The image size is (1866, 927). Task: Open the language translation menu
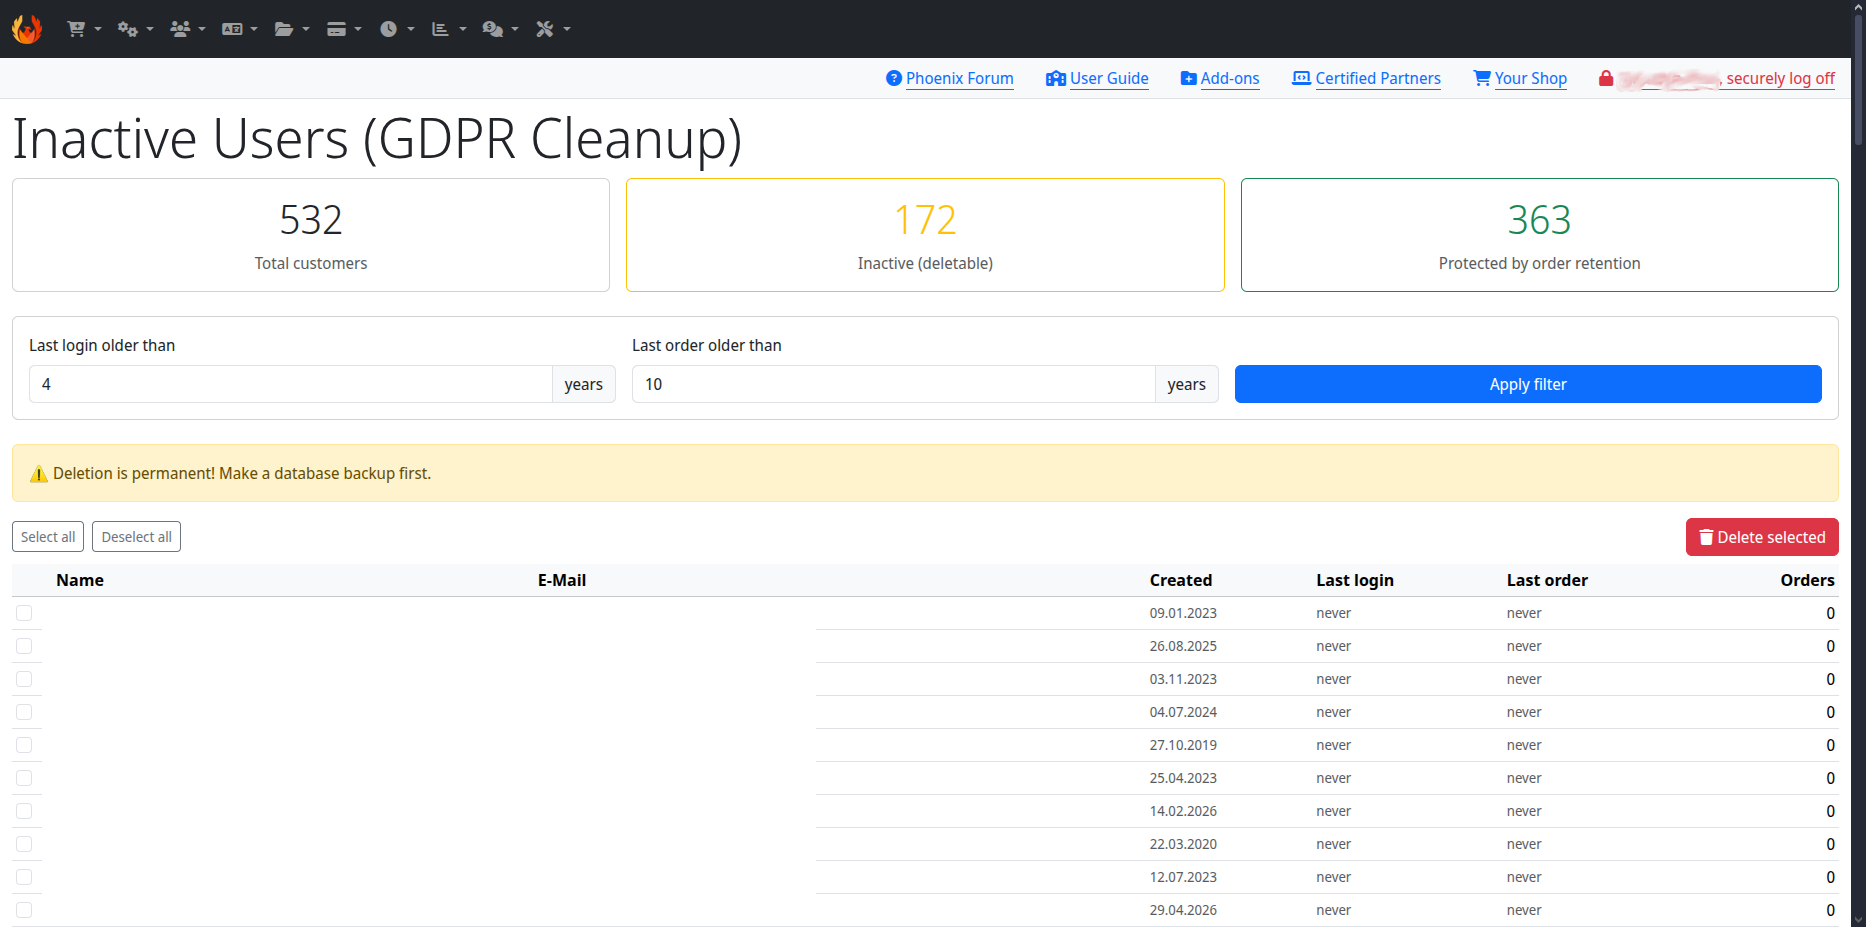239,29
